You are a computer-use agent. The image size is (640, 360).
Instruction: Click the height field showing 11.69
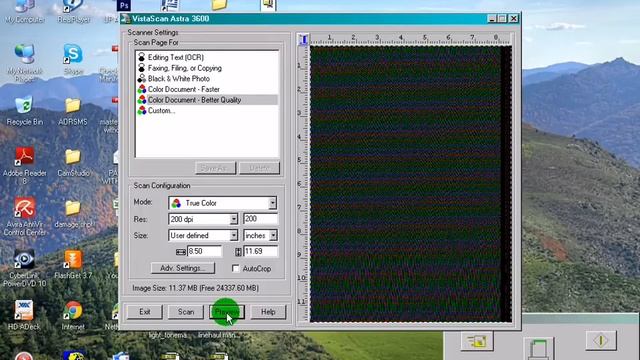point(260,251)
